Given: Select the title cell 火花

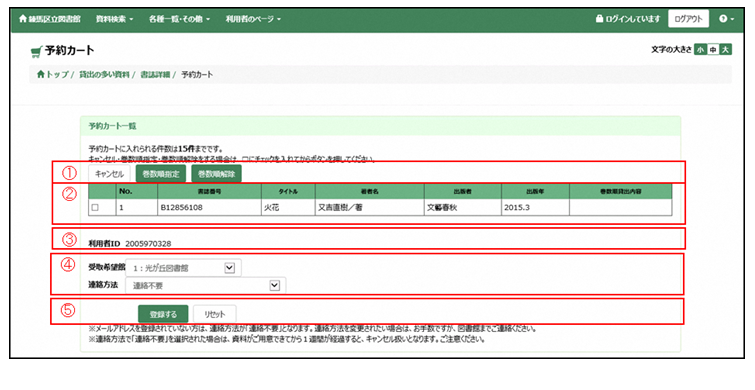Looking at the screenshot, I should [x=288, y=208].
